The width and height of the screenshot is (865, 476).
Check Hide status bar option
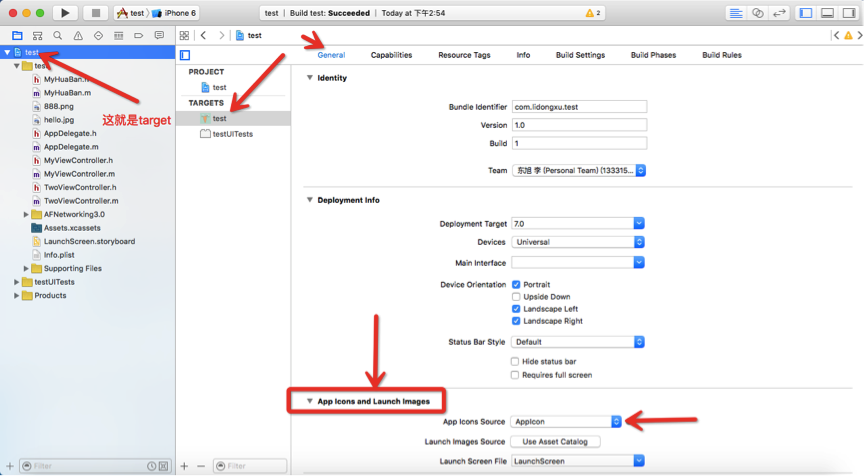click(x=515, y=362)
